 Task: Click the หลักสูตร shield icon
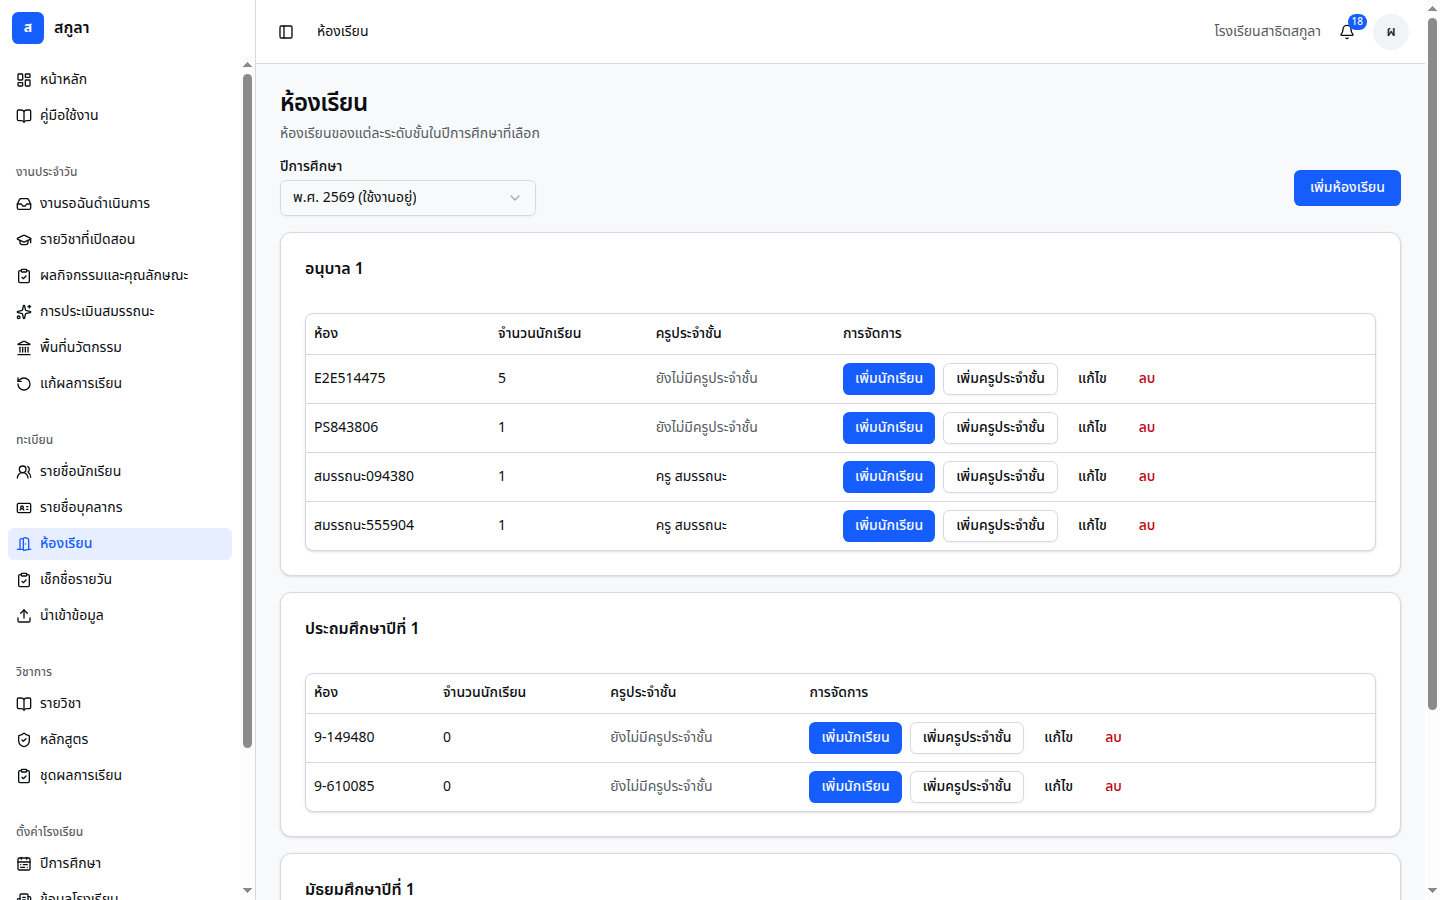coord(24,740)
